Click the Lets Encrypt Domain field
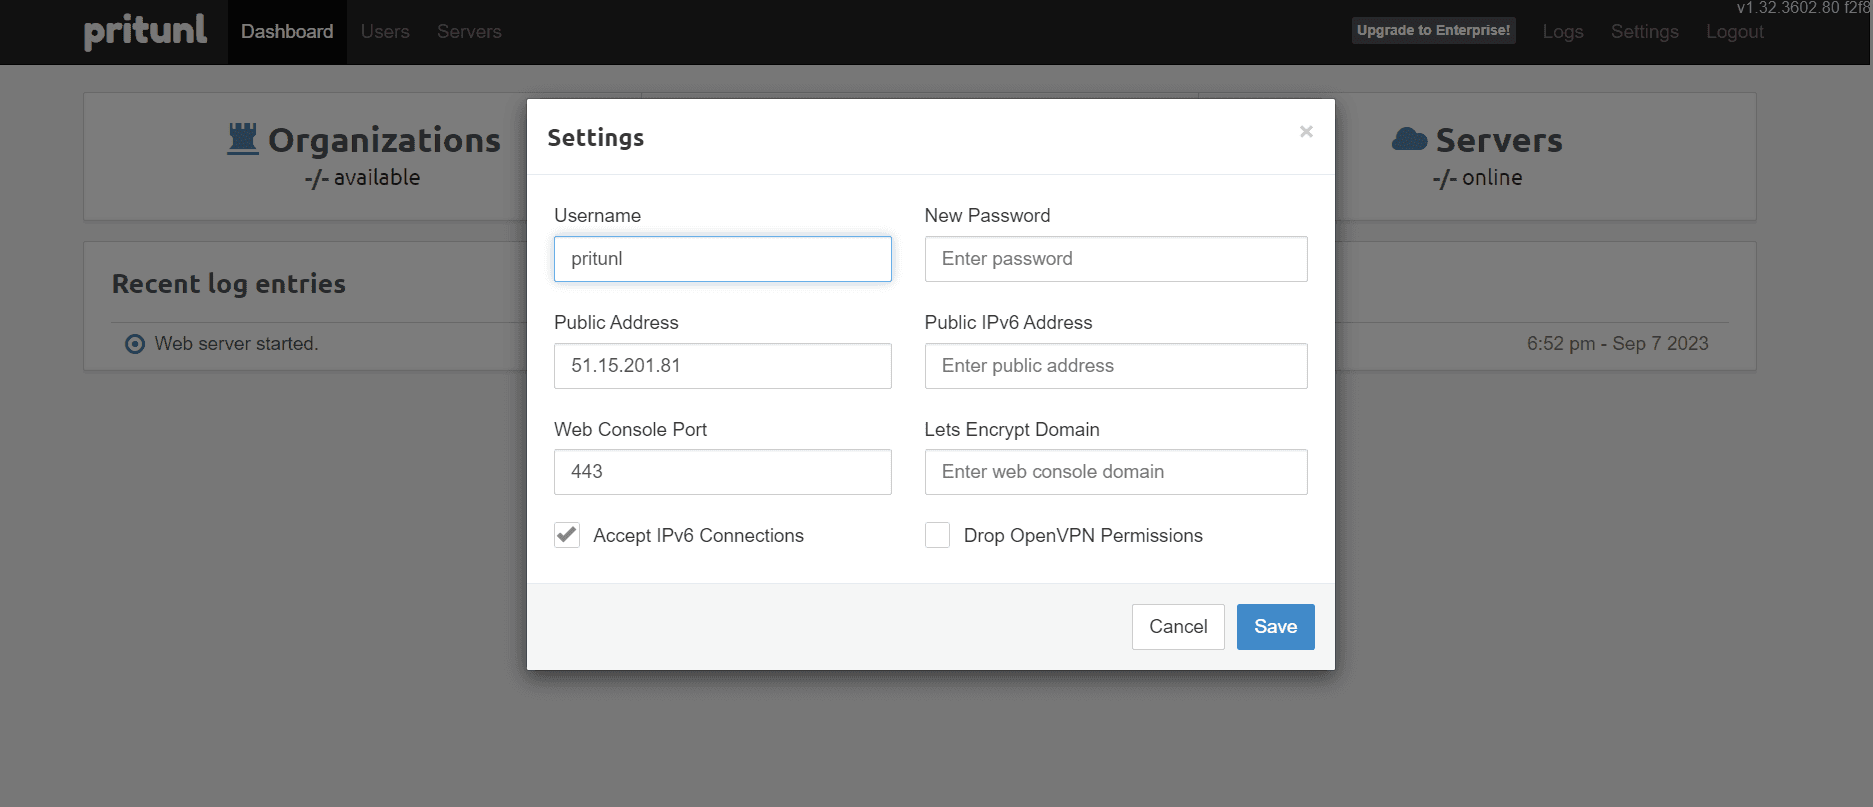 [x=1115, y=471]
